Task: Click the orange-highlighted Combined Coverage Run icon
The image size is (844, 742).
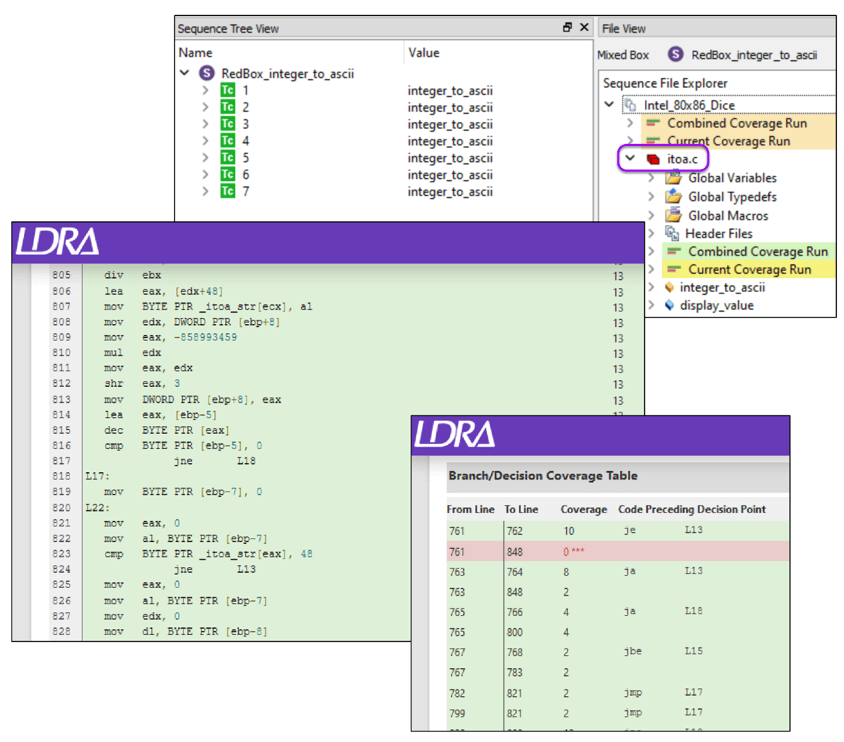Action: pos(653,123)
